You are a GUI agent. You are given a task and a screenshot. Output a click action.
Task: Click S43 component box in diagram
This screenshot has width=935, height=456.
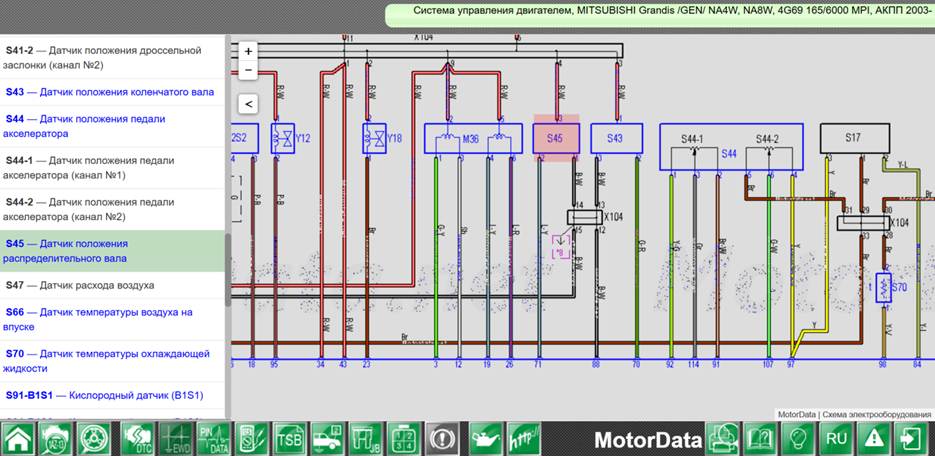click(617, 138)
